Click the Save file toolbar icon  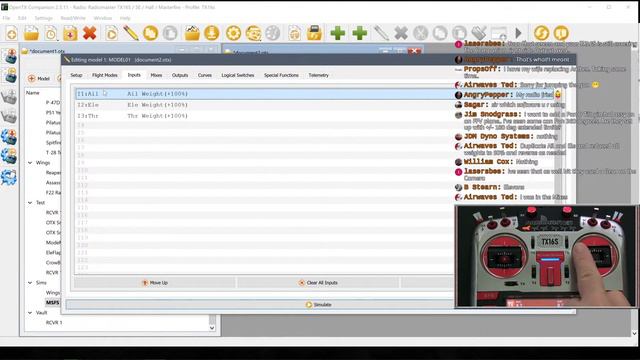pos(70,33)
